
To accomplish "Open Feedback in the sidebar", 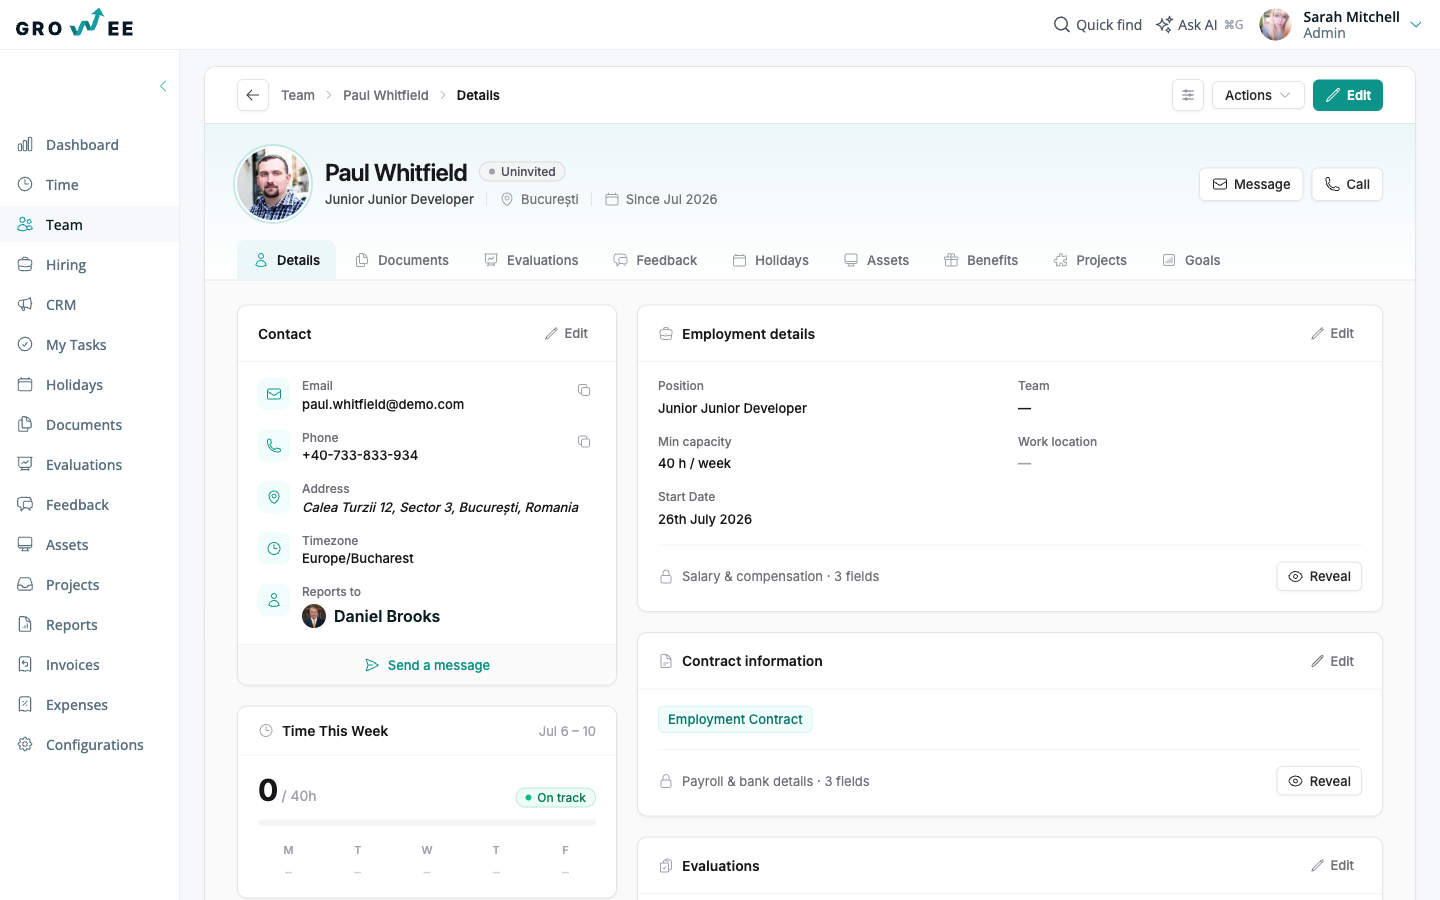I will tap(89, 505).
